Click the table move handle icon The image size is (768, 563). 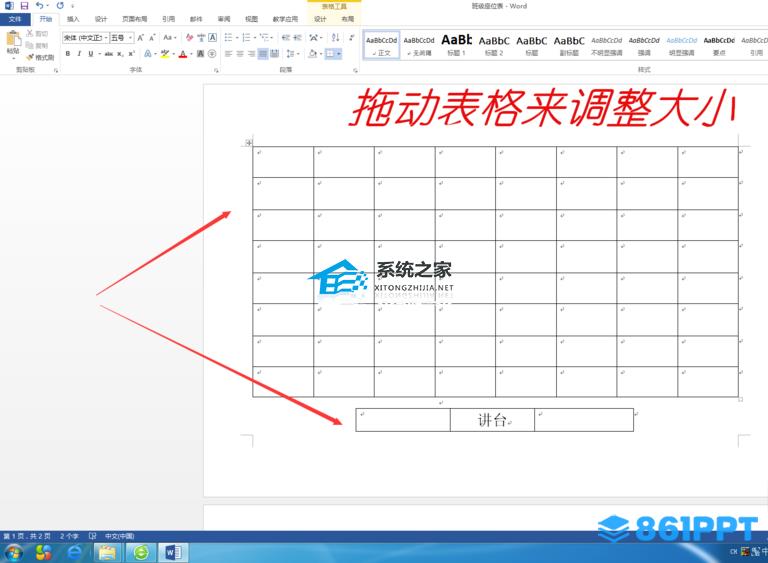249,143
